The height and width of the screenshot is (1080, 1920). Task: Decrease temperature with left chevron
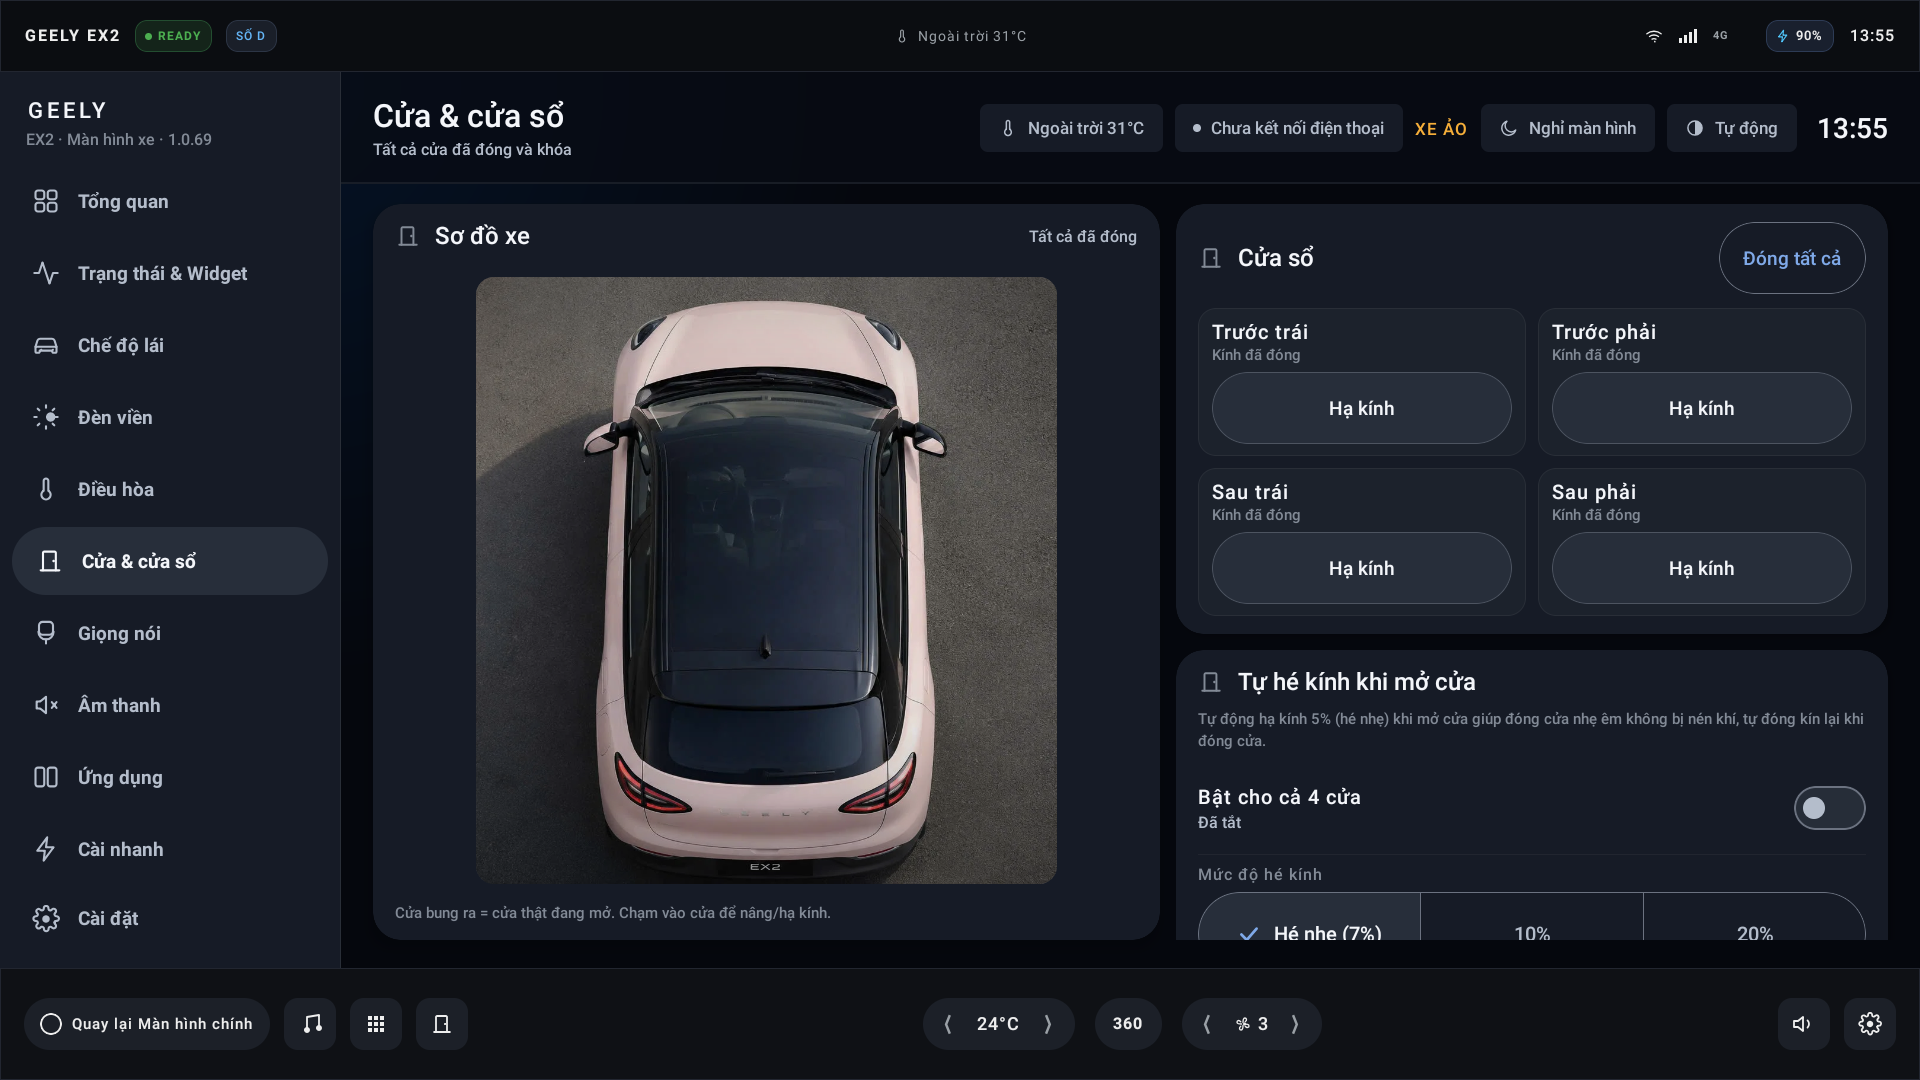tap(948, 1023)
